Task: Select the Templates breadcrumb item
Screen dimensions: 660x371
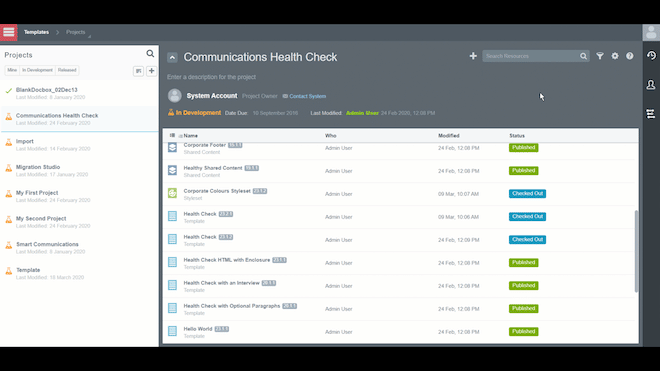Action: click(x=36, y=32)
